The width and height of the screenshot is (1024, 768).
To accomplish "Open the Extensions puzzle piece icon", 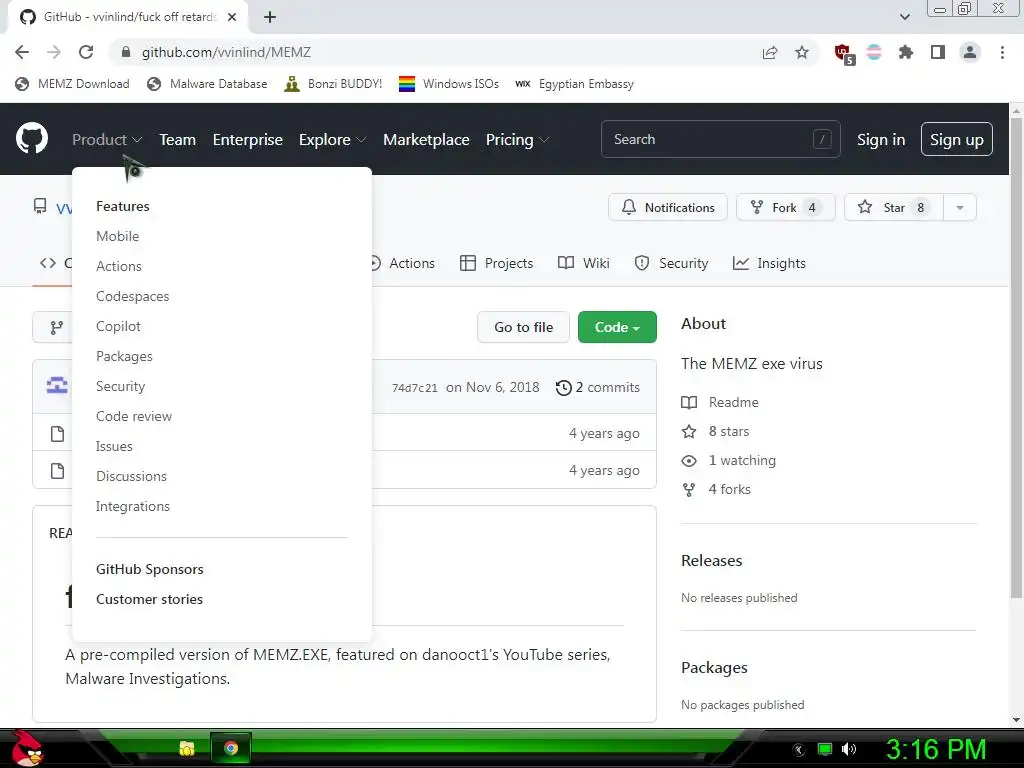I will (x=906, y=52).
